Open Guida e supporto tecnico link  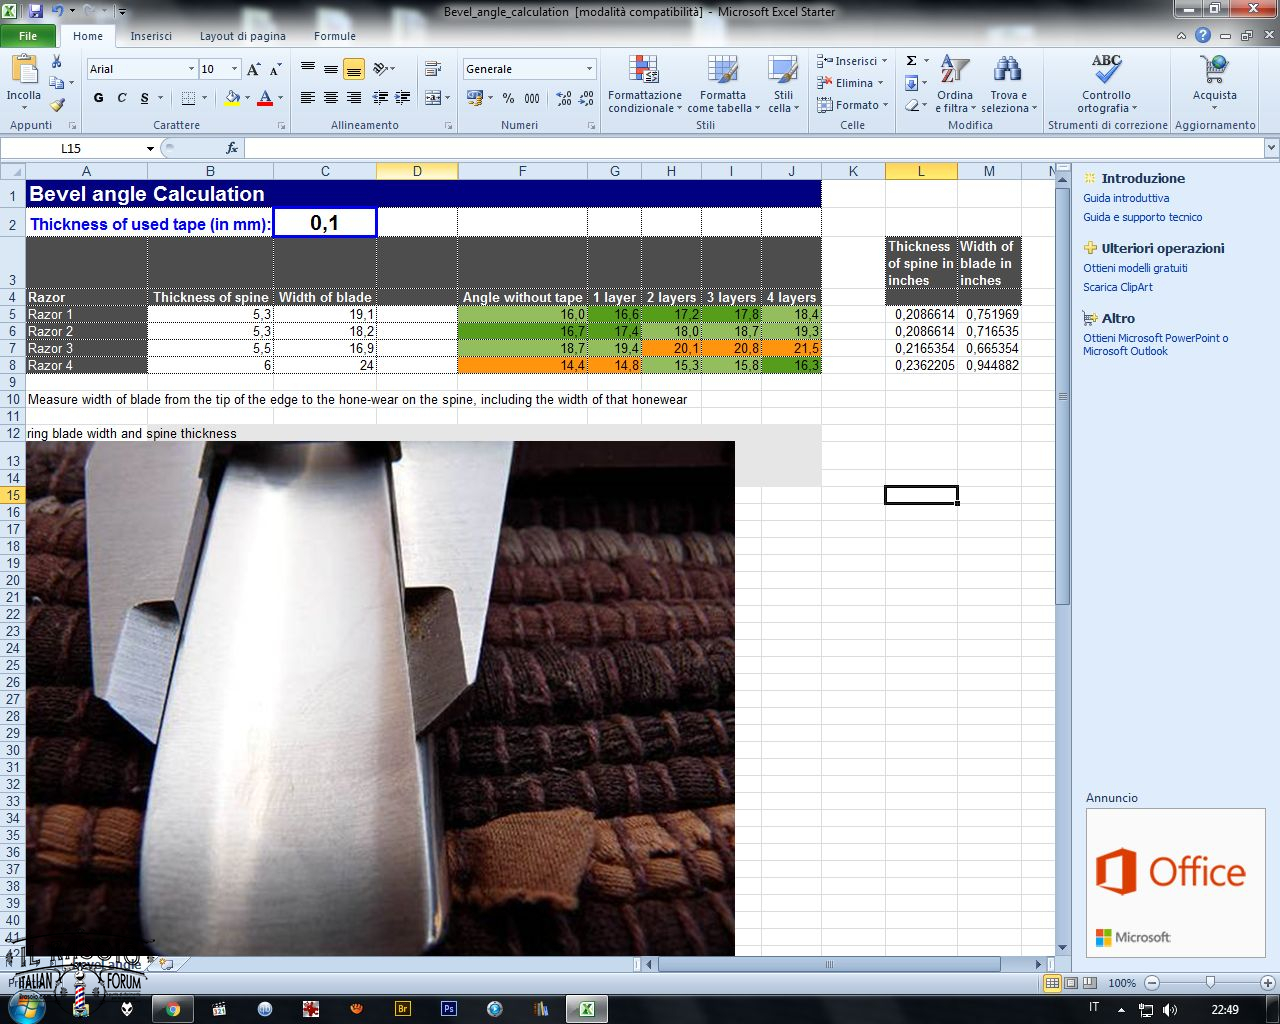click(1143, 217)
